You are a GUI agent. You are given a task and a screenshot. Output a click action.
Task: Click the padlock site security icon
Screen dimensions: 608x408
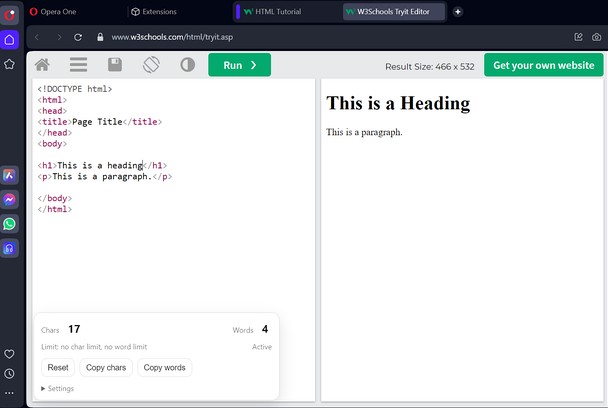click(100, 37)
